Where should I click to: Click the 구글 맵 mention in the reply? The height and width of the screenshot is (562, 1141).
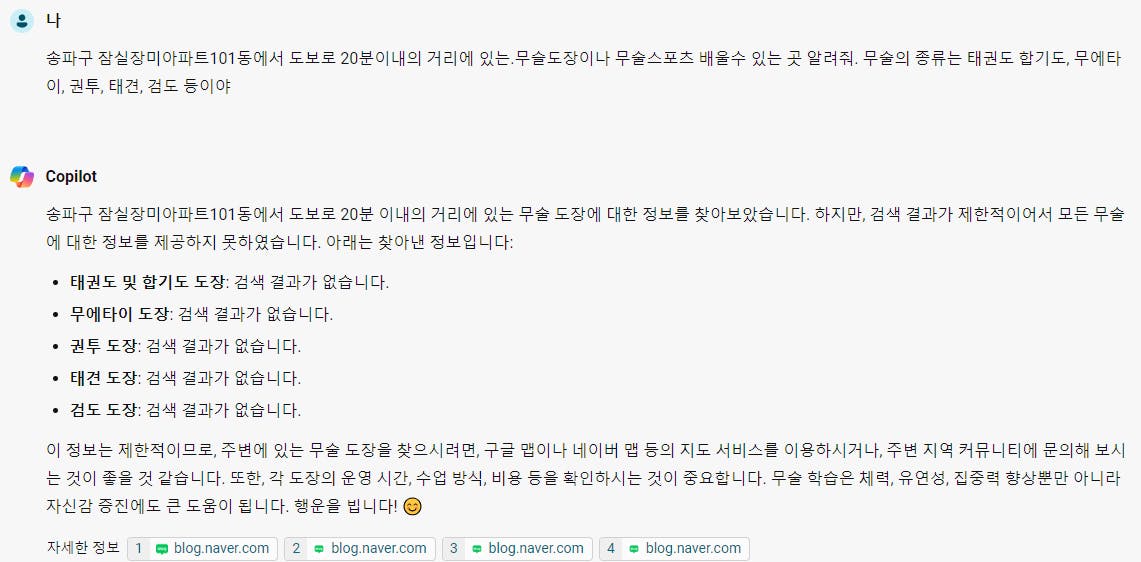(519, 450)
